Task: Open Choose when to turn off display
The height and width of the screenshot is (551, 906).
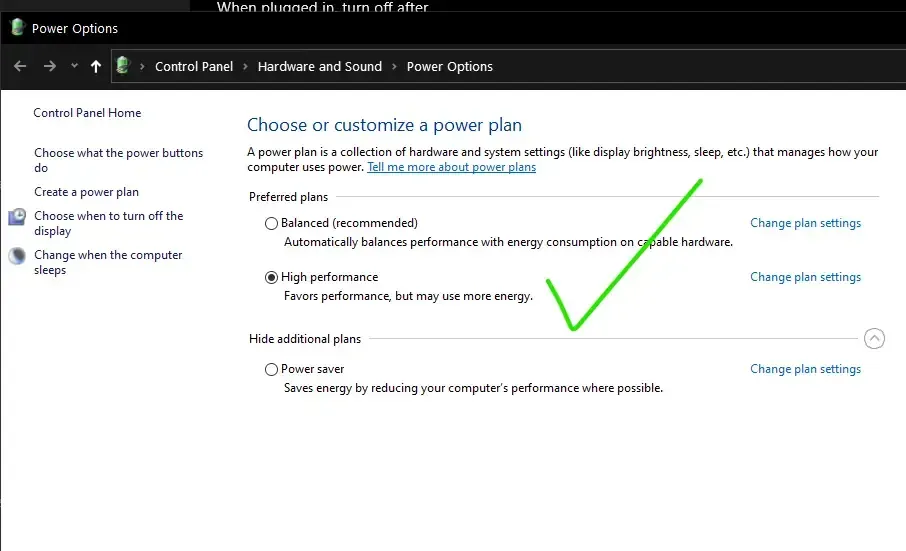Action: (109, 223)
